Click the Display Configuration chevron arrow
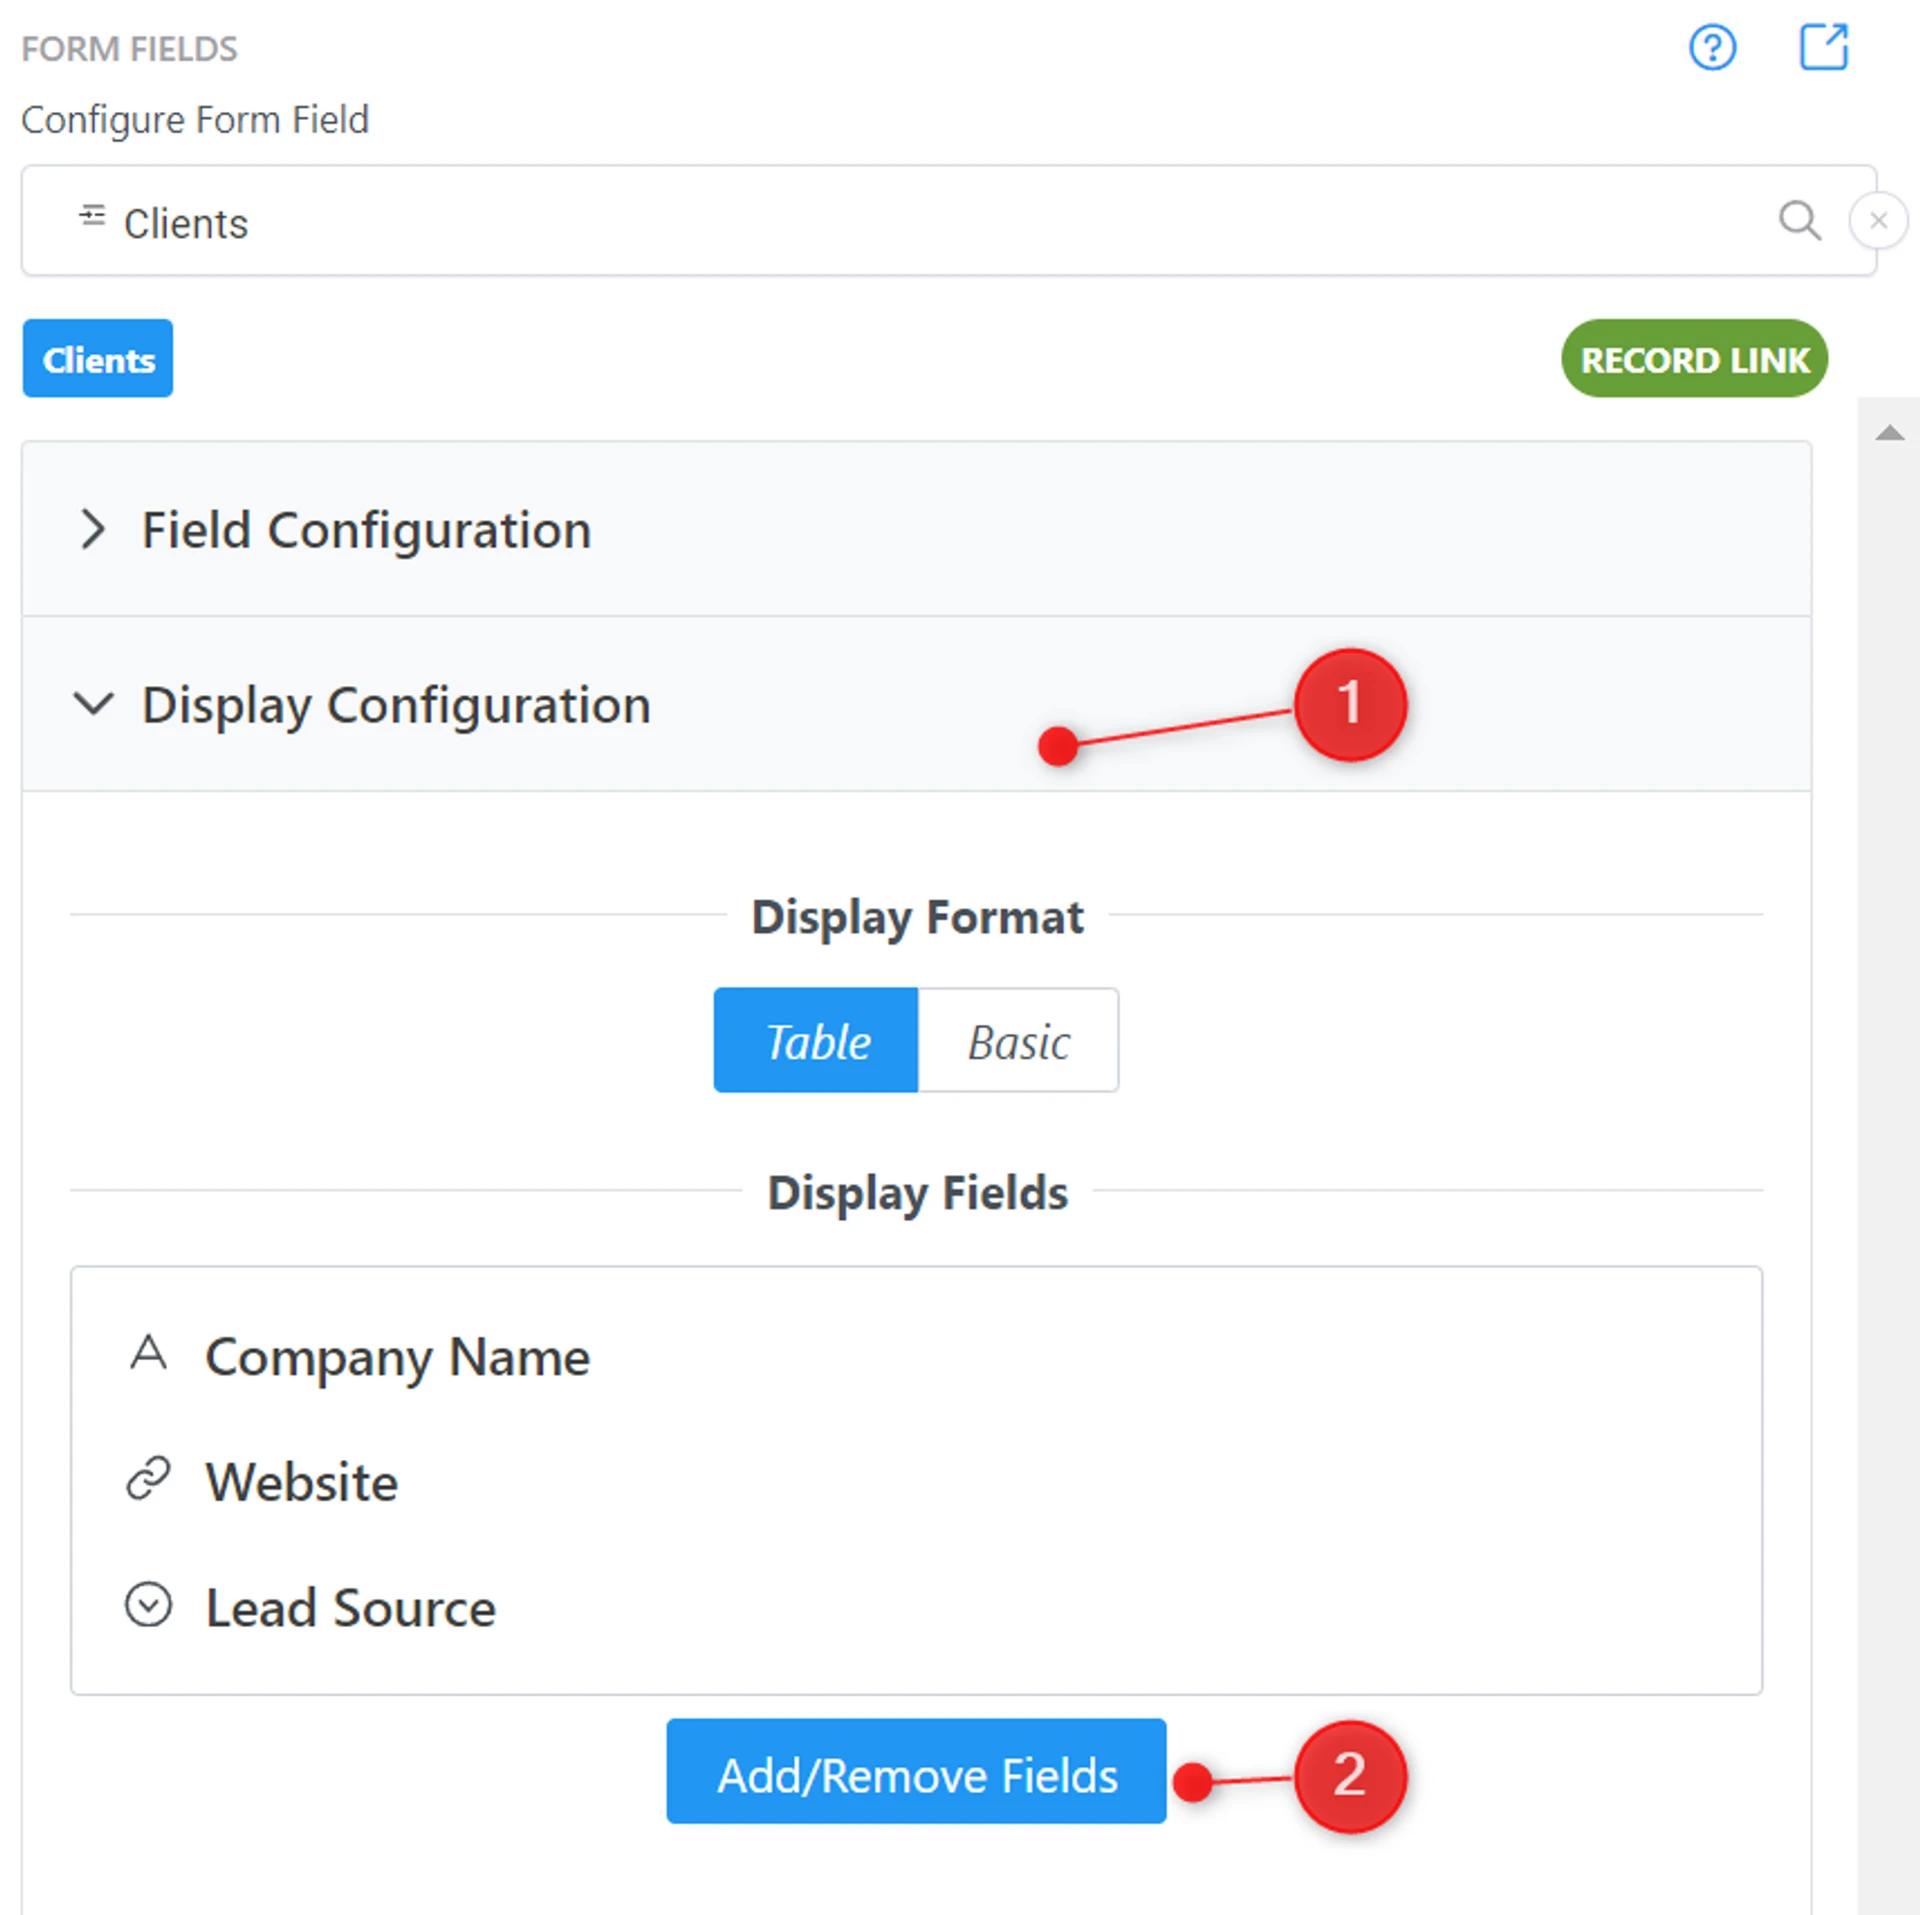Image resolution: width=1920 pixels, height=1915 pixels. coord(93,703)
